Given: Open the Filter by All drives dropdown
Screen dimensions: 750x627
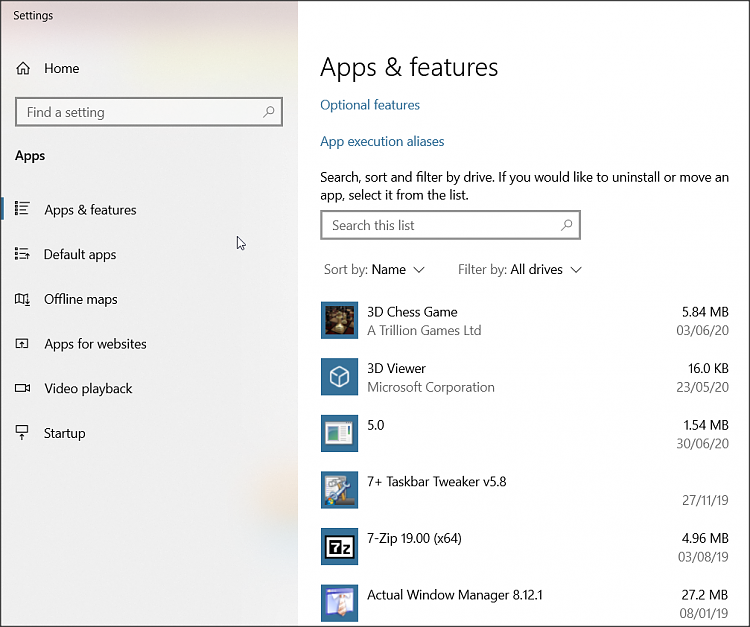Looking at the screenshot, I should pos(520,270).
